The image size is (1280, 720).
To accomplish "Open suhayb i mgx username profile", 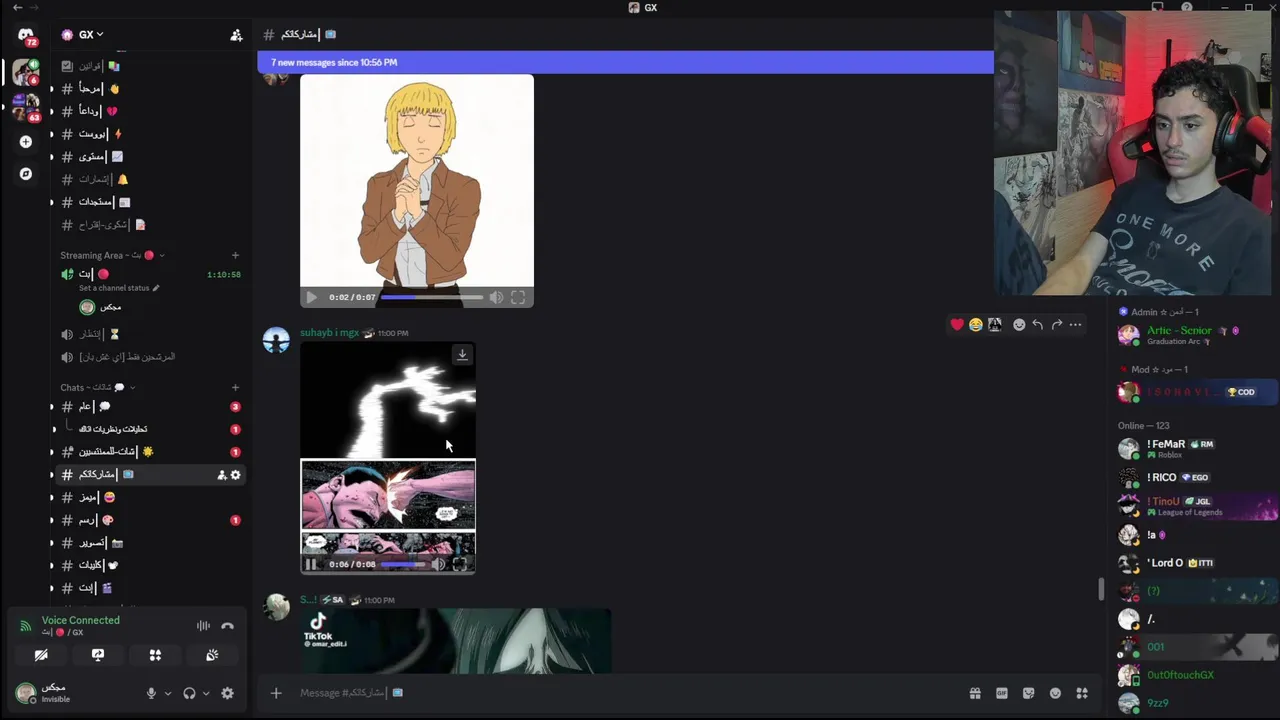I will (x=329, y=333).
